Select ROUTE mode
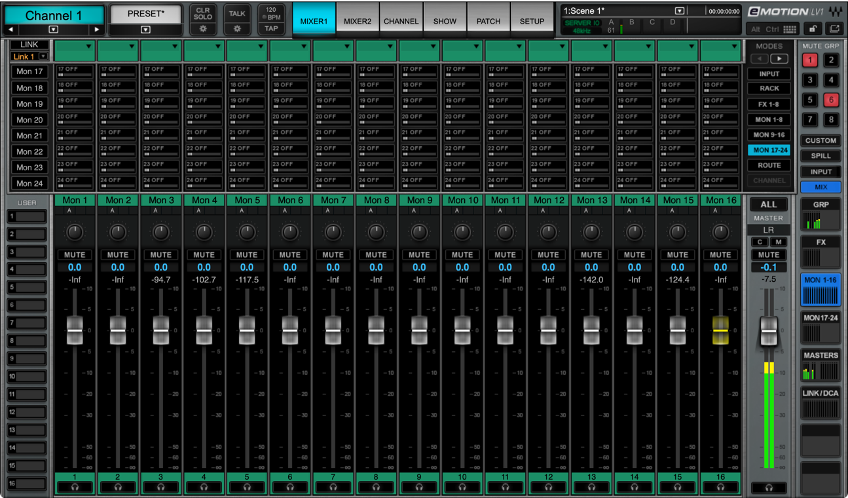The image size is (848, 498). tap(768, 165)
